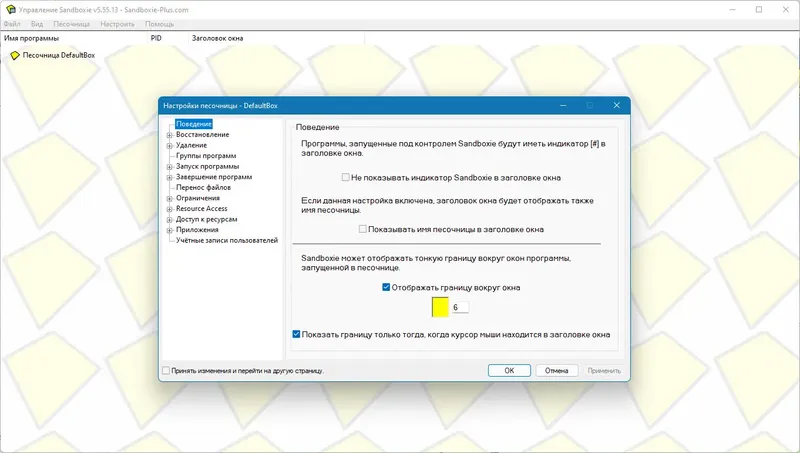Image resolution: width=800 pixels, height=453 pixels.
Task: Click the Применить button
Action: coord(604,370)
